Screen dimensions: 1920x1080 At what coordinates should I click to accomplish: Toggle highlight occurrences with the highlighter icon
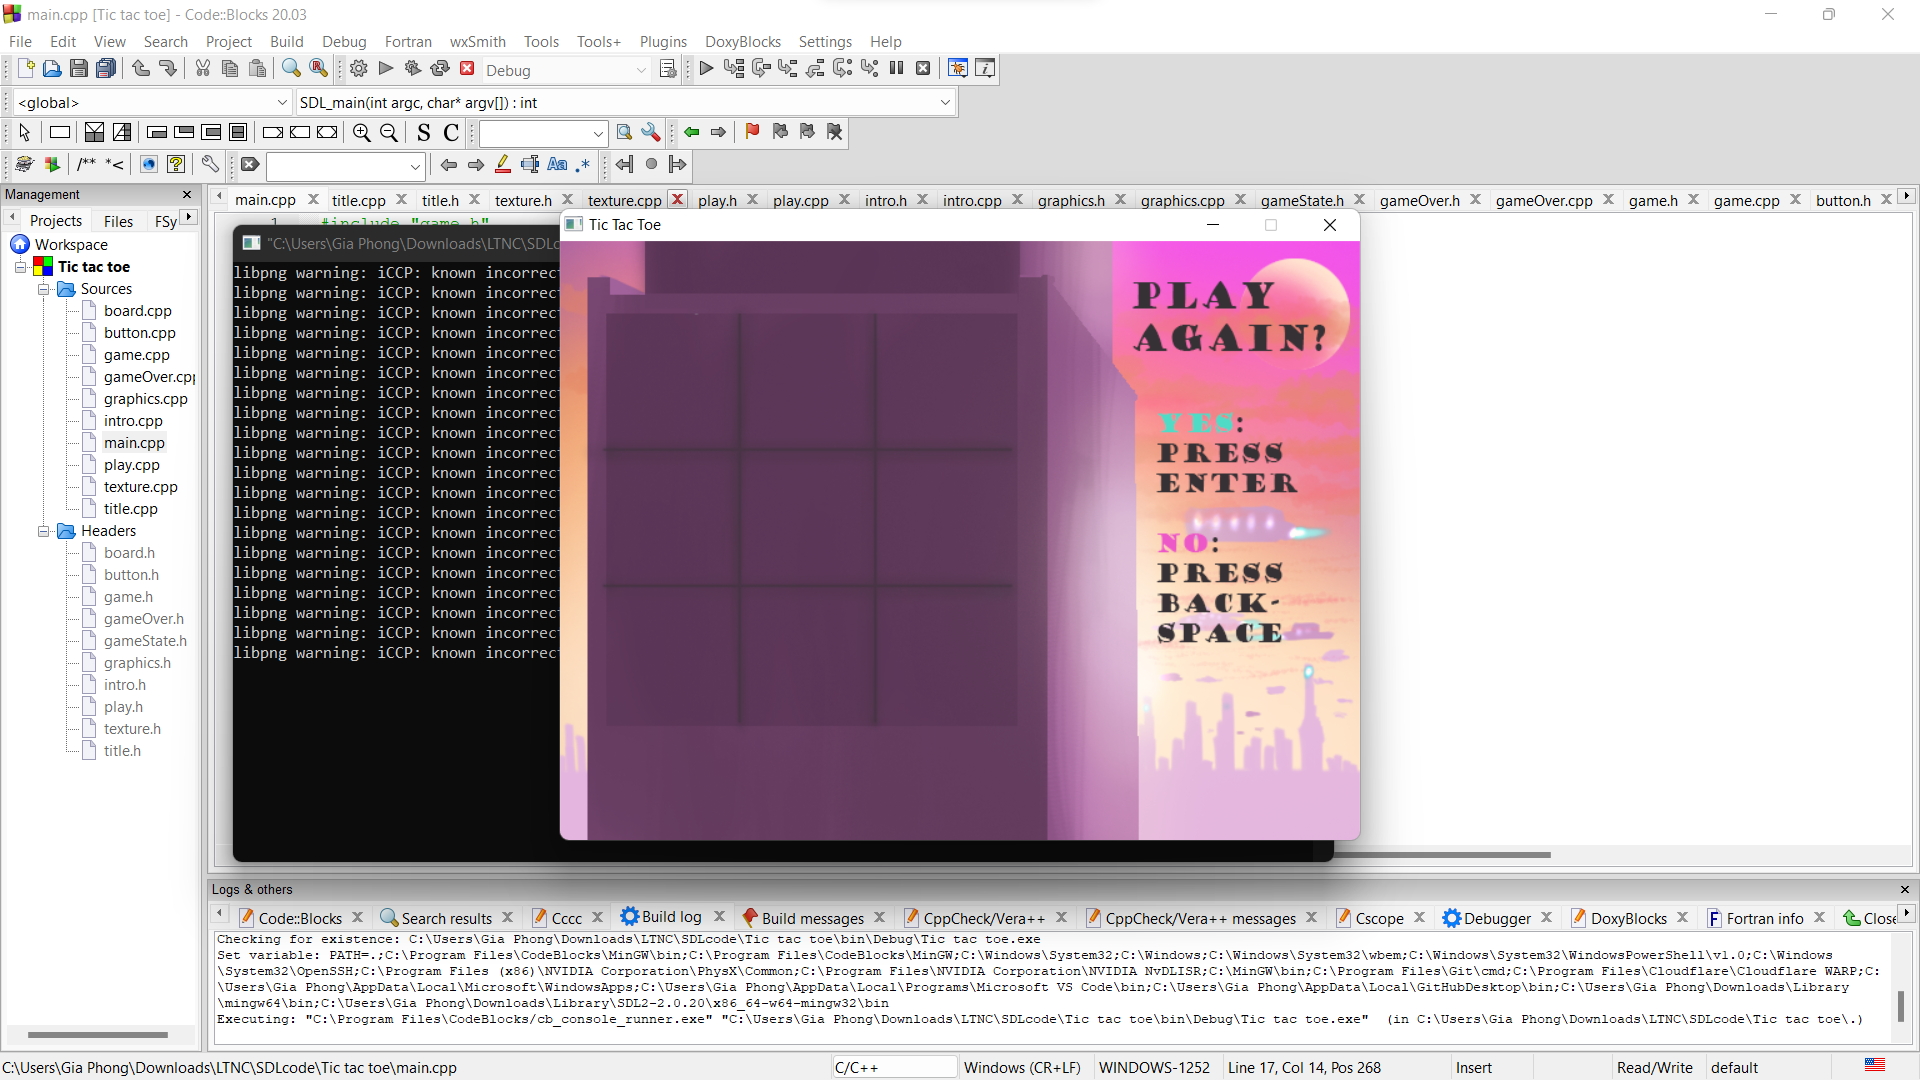click(x=502, y=165)
